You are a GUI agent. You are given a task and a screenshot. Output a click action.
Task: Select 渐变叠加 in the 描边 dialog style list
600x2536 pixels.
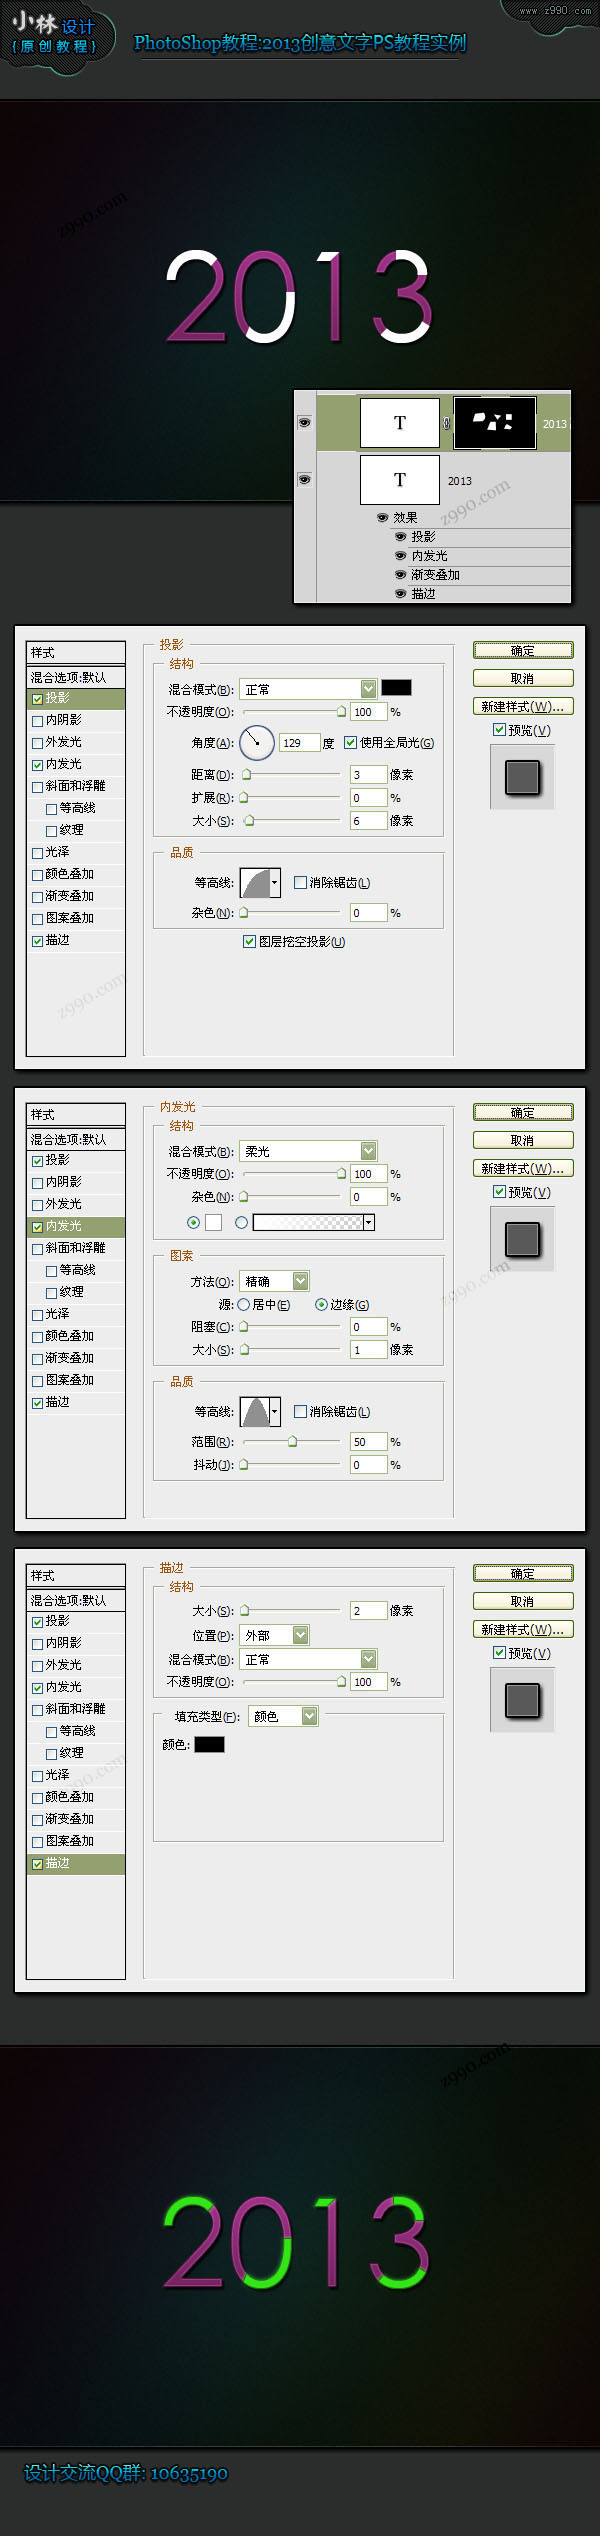click(69, 1819)
